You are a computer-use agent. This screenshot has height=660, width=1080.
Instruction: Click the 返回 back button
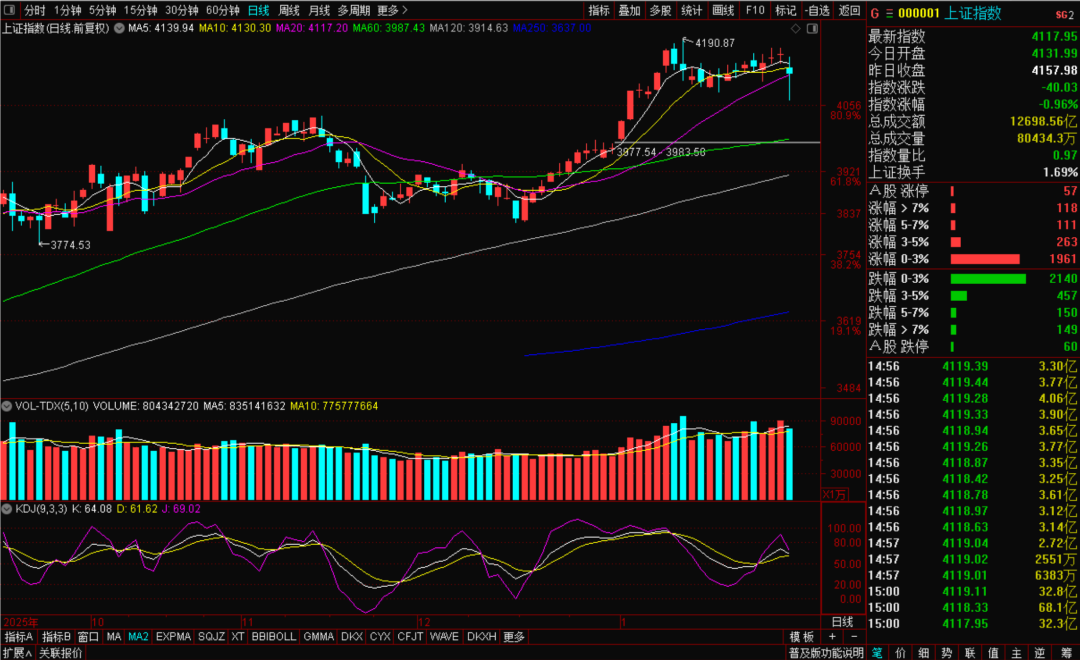pyautogui.click(x=850, y=10)
